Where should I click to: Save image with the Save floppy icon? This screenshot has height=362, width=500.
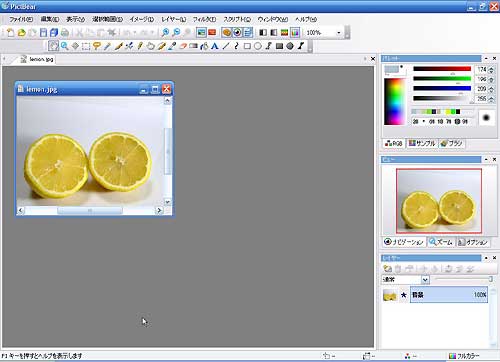coord(43,33)
